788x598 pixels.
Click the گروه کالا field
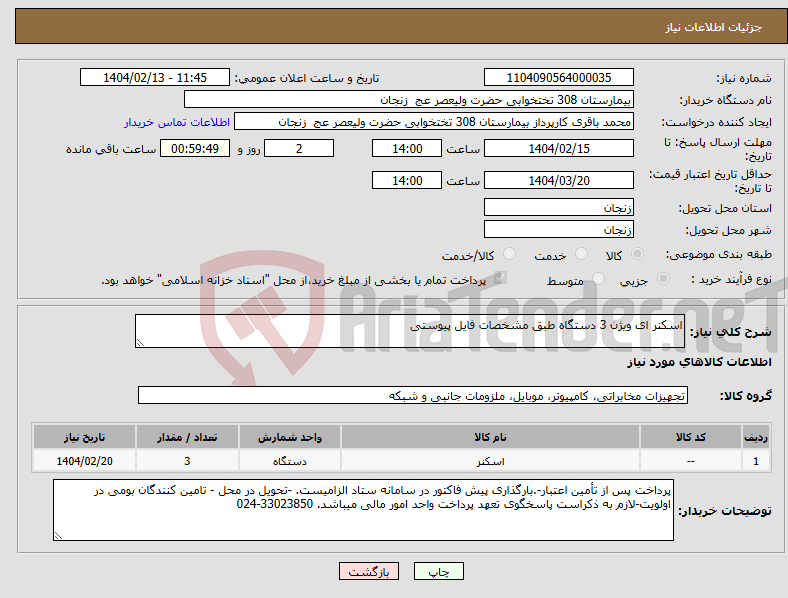coord(413,395)
